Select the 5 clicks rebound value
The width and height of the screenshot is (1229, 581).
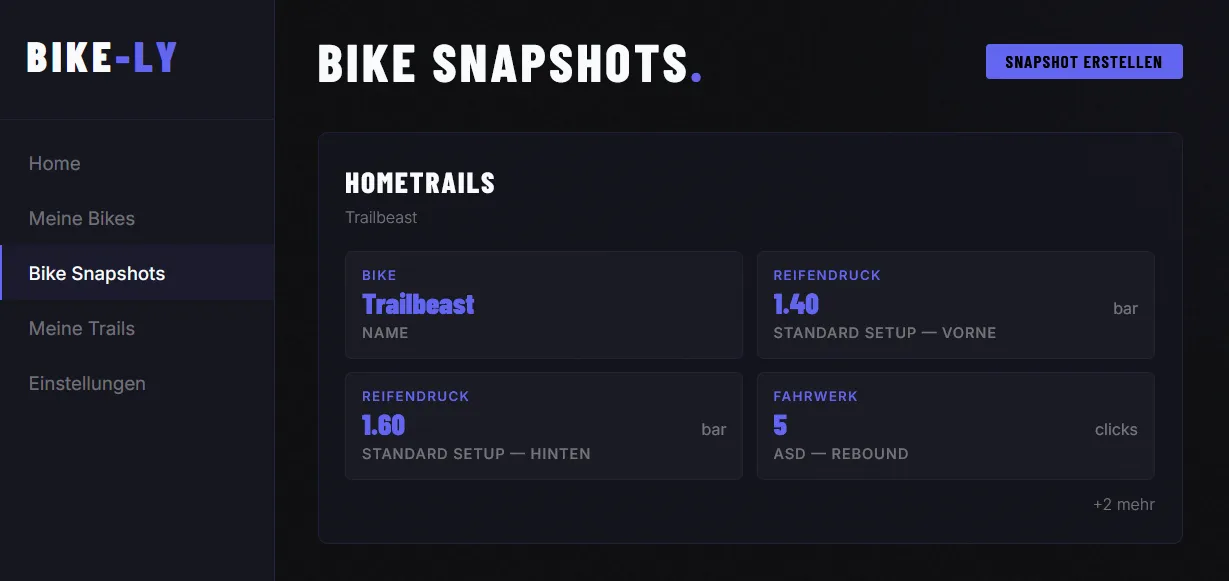click(779, 425)
